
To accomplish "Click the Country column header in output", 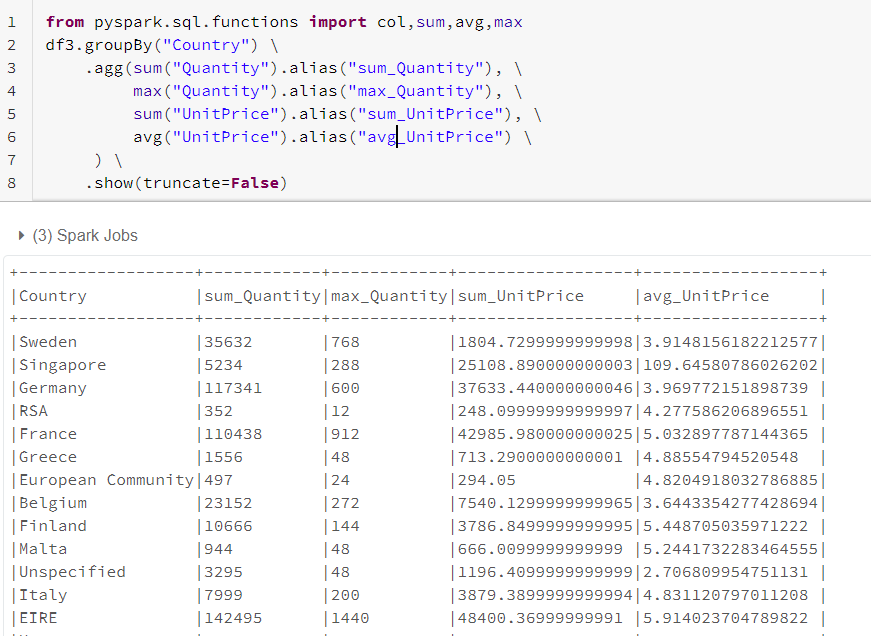I will tap(53, 295).
